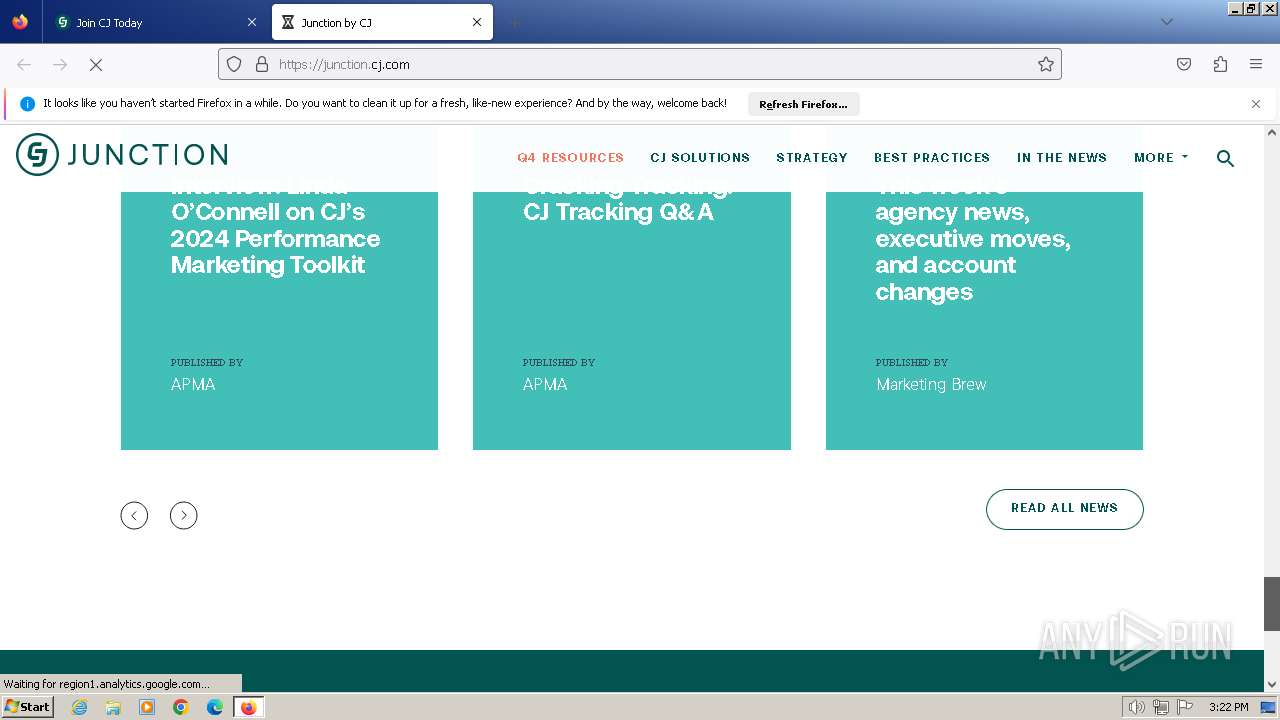The width and height of the screenshot is (1280, 720).
Task: Go forward with the forward arrow
Action: point(60,64)
